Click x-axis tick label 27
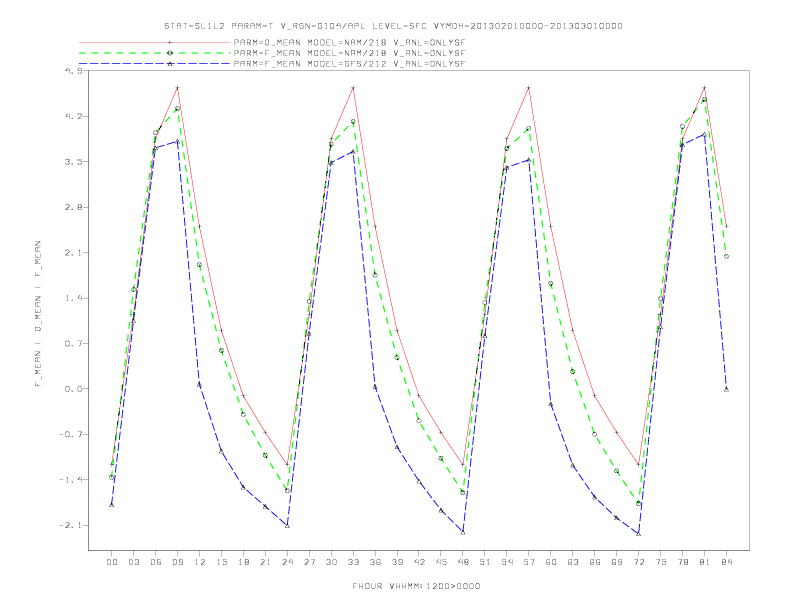 [309, 562]
